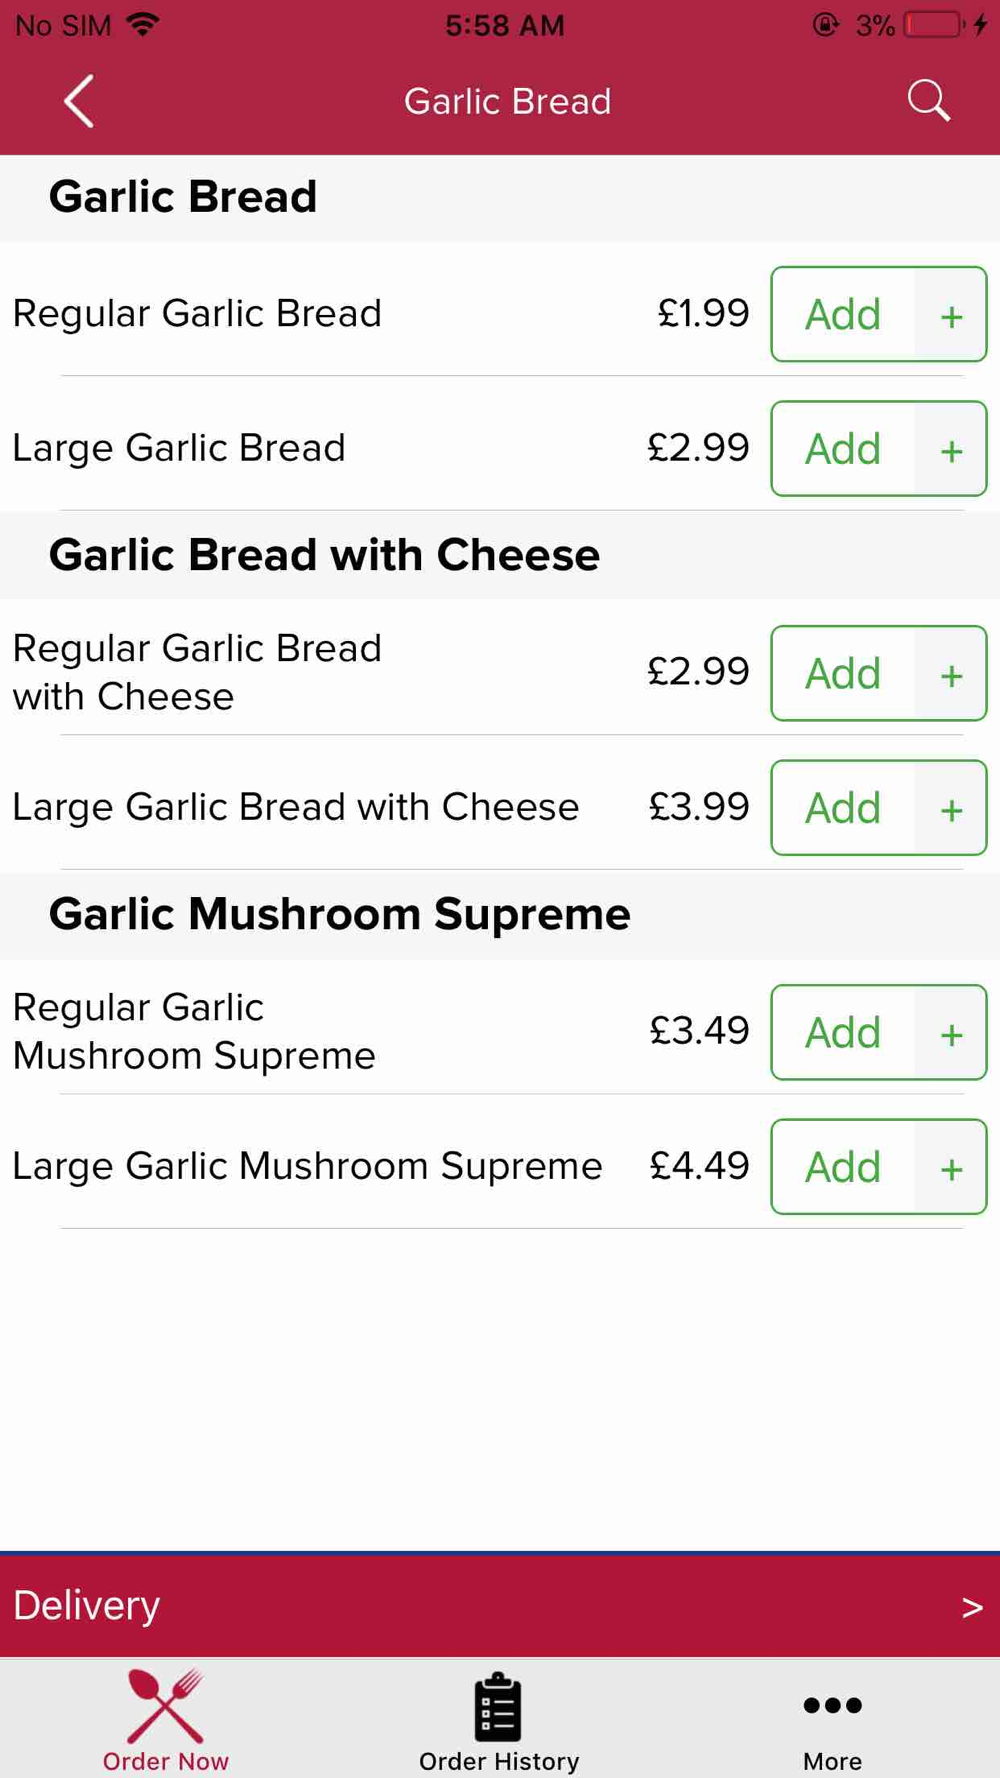Tap plus stepper for Large Garlic Bread with Cheese
This screenshot has height=1778, width=1000.
(x=951, y=808)
